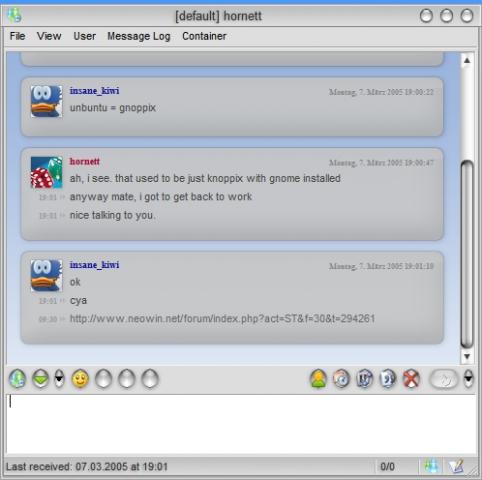Open the Message Log menu

coord(139,36)
